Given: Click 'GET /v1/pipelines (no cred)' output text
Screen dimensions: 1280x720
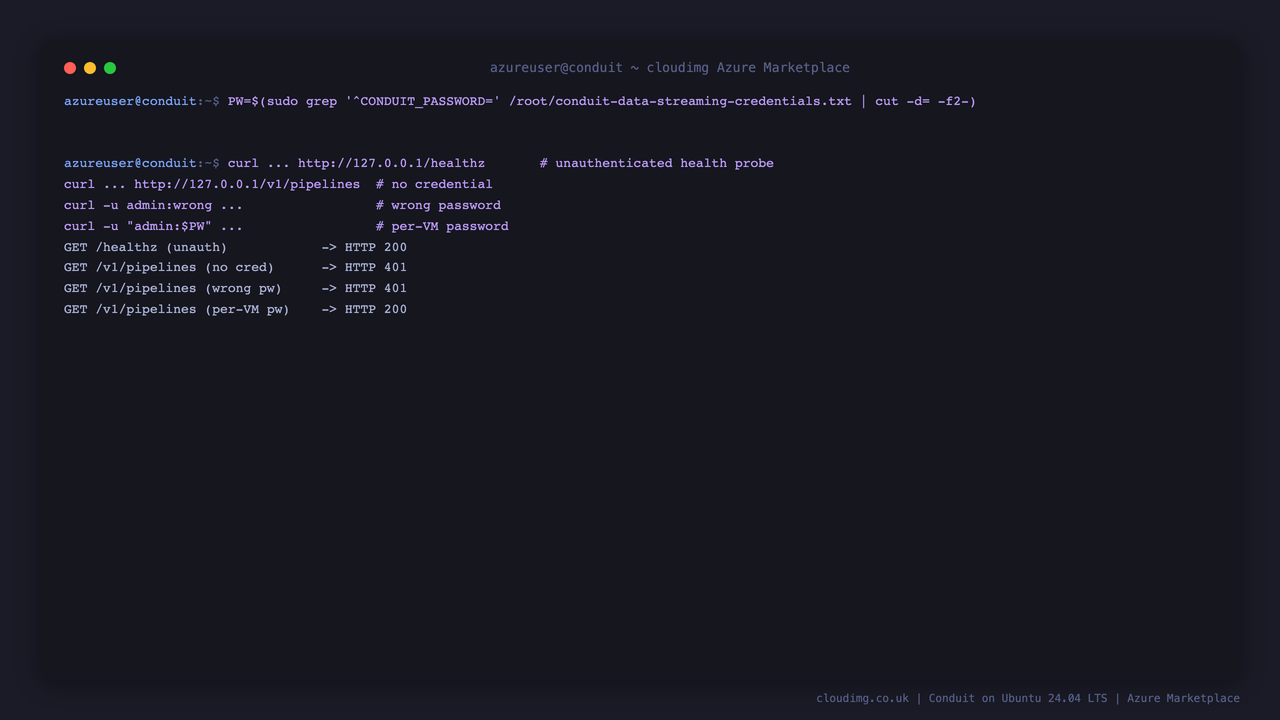Looking at the screenshot, I should click(169, 267).
